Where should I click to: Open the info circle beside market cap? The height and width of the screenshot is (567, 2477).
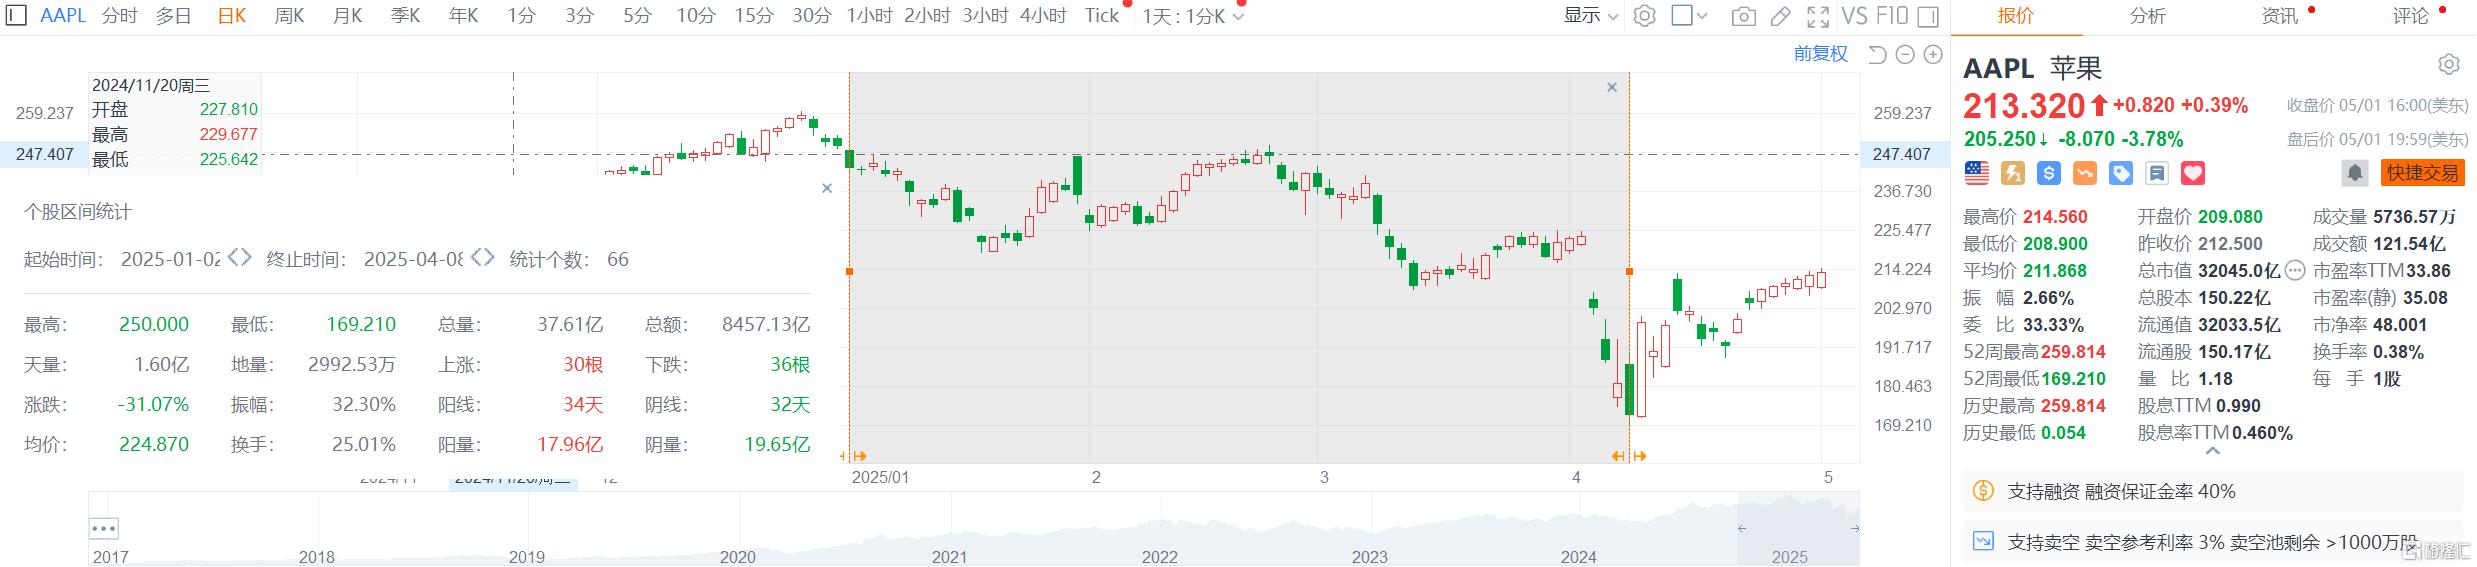(2295, 270)
